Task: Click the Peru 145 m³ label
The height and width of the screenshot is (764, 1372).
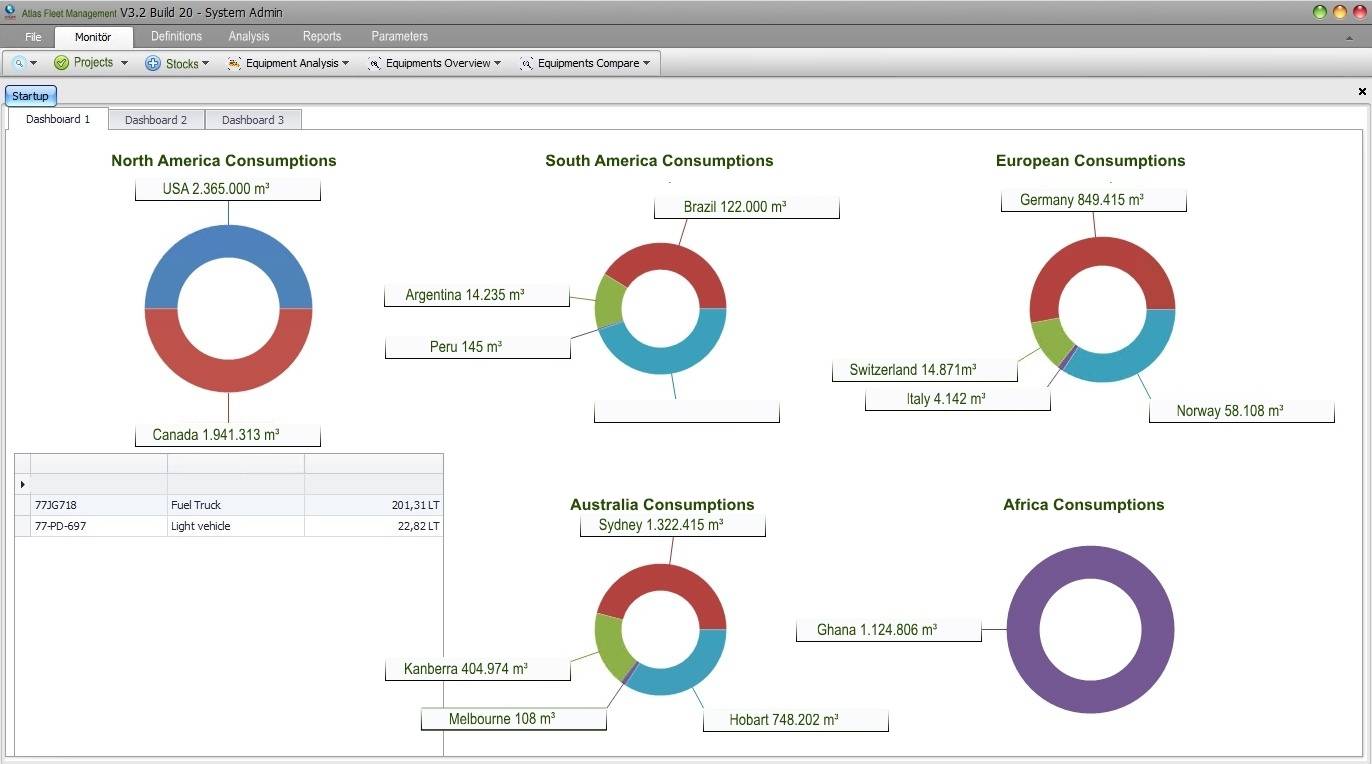Action: click(478, 347)
